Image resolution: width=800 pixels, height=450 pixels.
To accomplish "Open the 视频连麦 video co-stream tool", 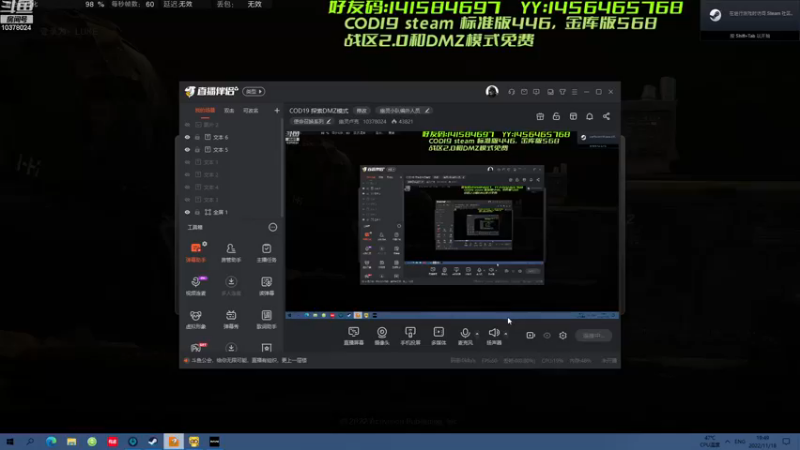I will pyautogui.click(x=196, y=286).
